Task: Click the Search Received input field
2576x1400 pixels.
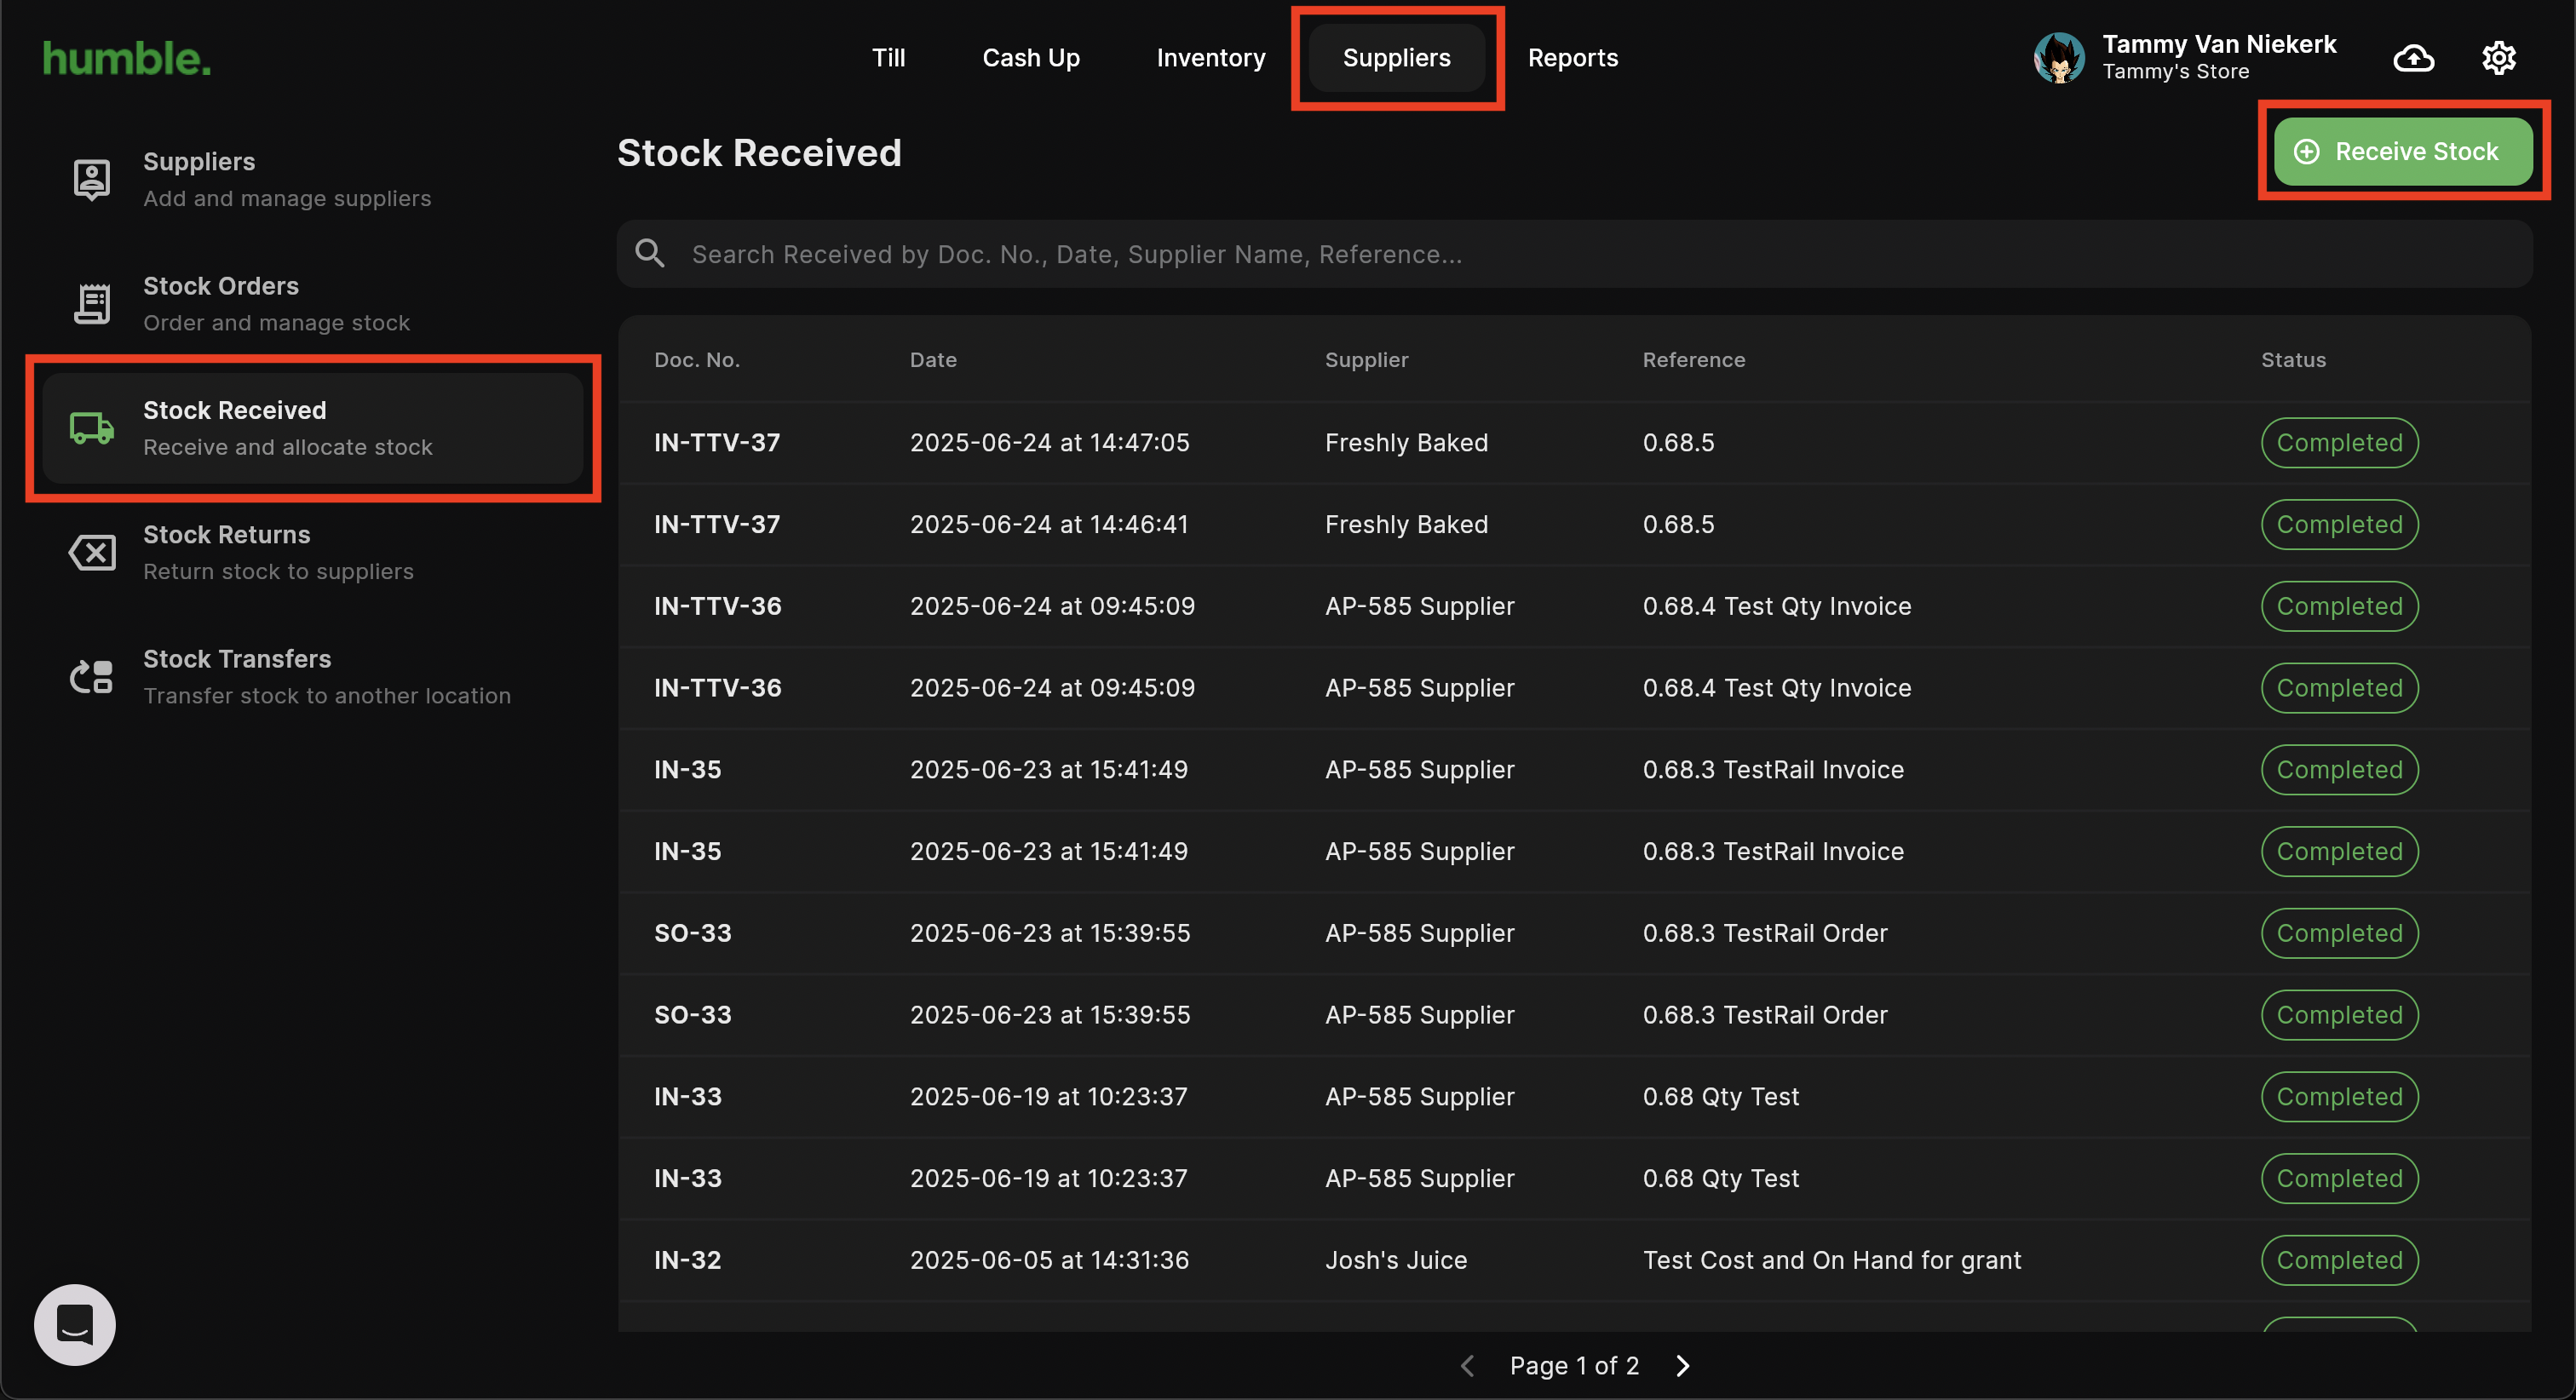Action: click(x=1574, y=254)
